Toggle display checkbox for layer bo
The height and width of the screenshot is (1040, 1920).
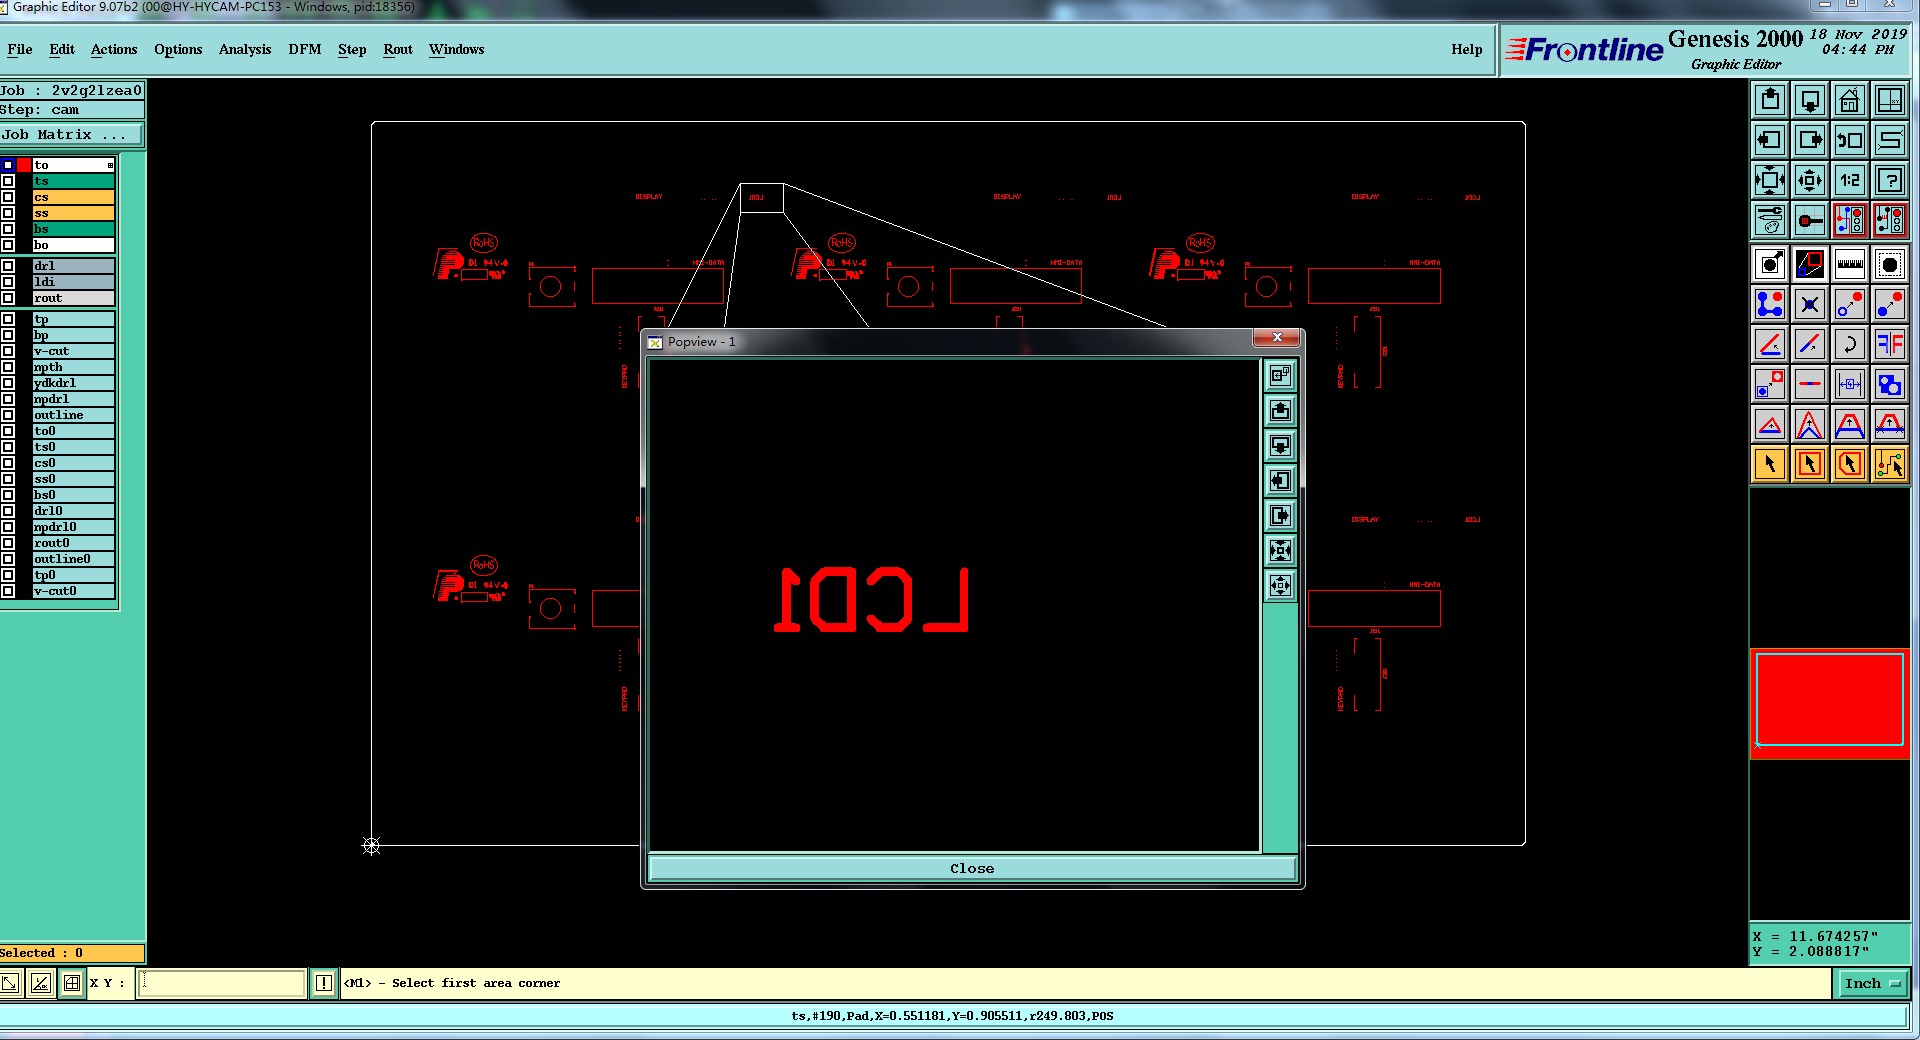(8, 245)
